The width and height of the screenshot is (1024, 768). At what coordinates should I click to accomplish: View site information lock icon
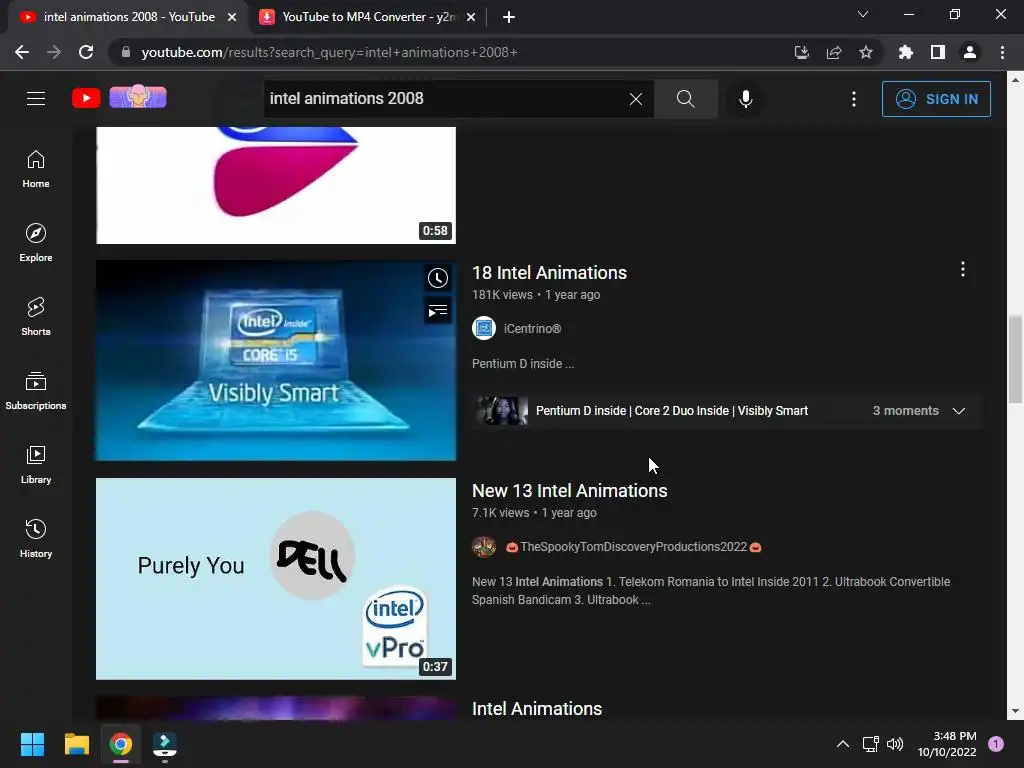(126, 52)
